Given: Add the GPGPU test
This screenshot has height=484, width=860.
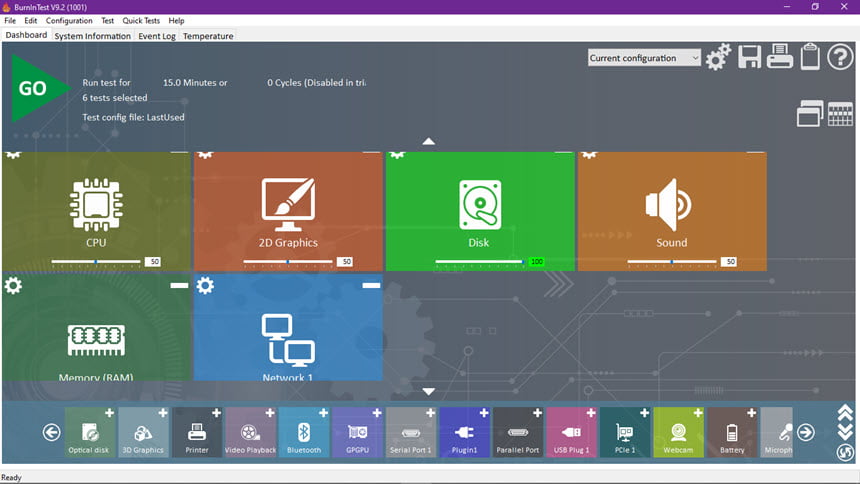Looking at the screenshot, I should click(x=377, y=413).
